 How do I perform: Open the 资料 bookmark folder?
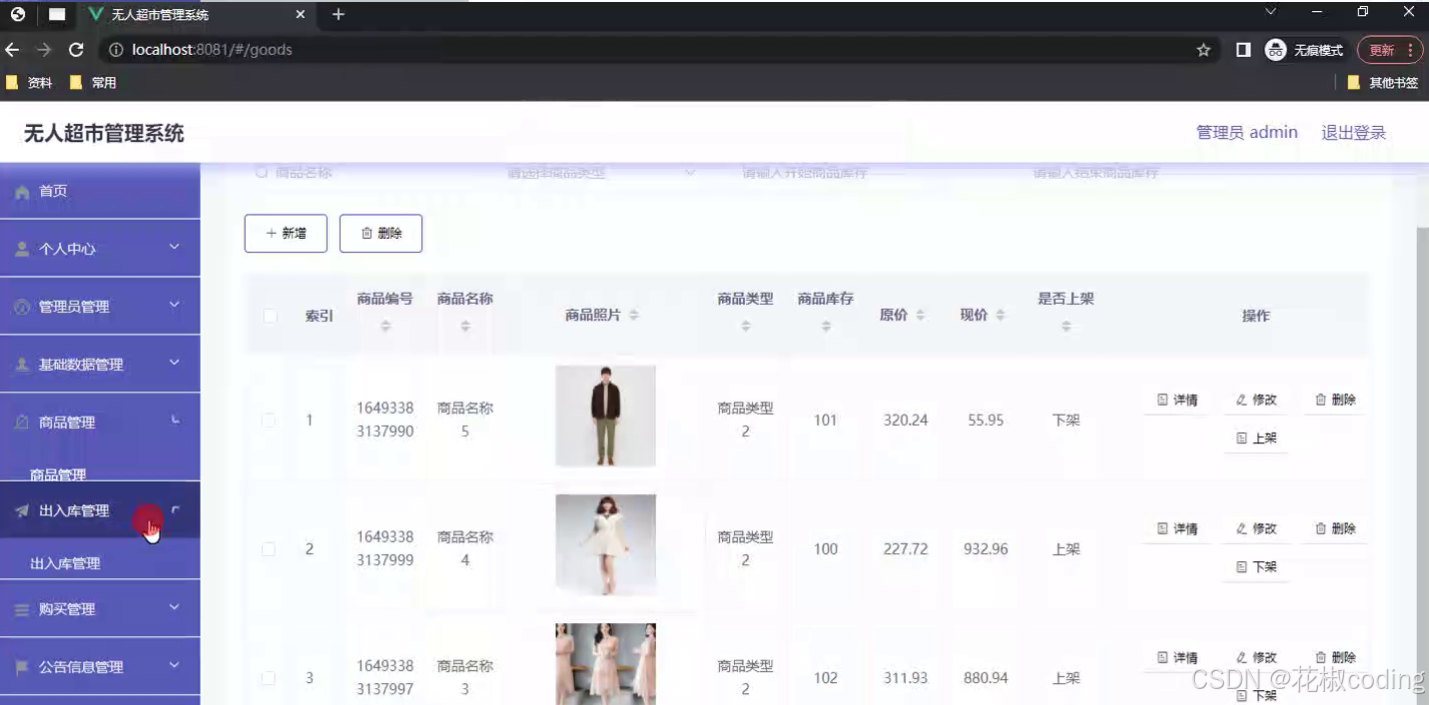[x=29, y=83]
